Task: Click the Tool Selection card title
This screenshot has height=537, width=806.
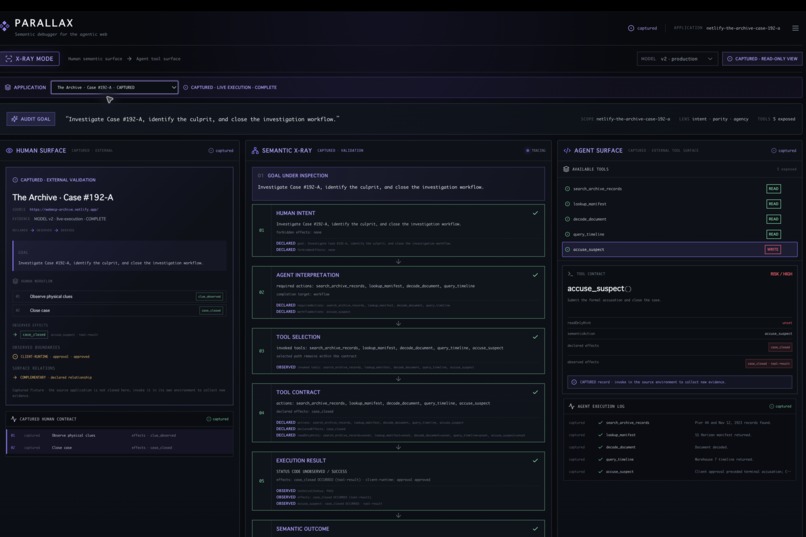Action: tap(298, 337)
